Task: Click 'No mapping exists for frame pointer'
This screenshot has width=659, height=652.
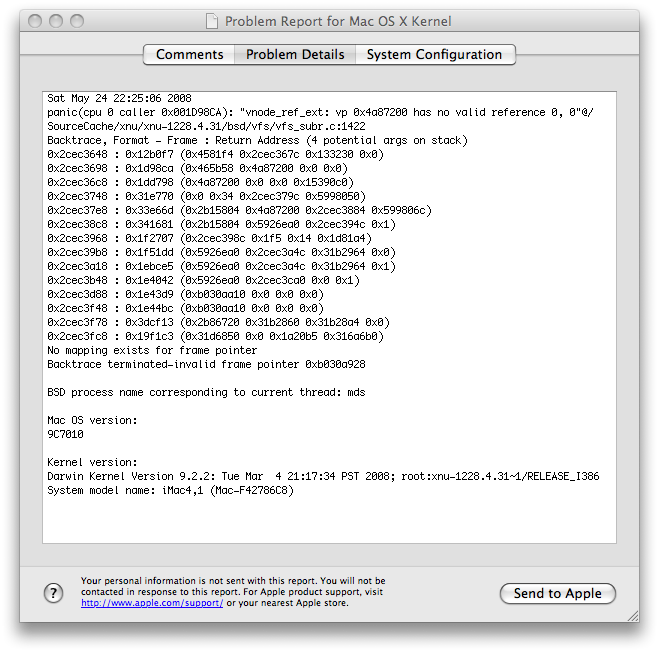Action: pyautogui.click(x=152, y=351)
